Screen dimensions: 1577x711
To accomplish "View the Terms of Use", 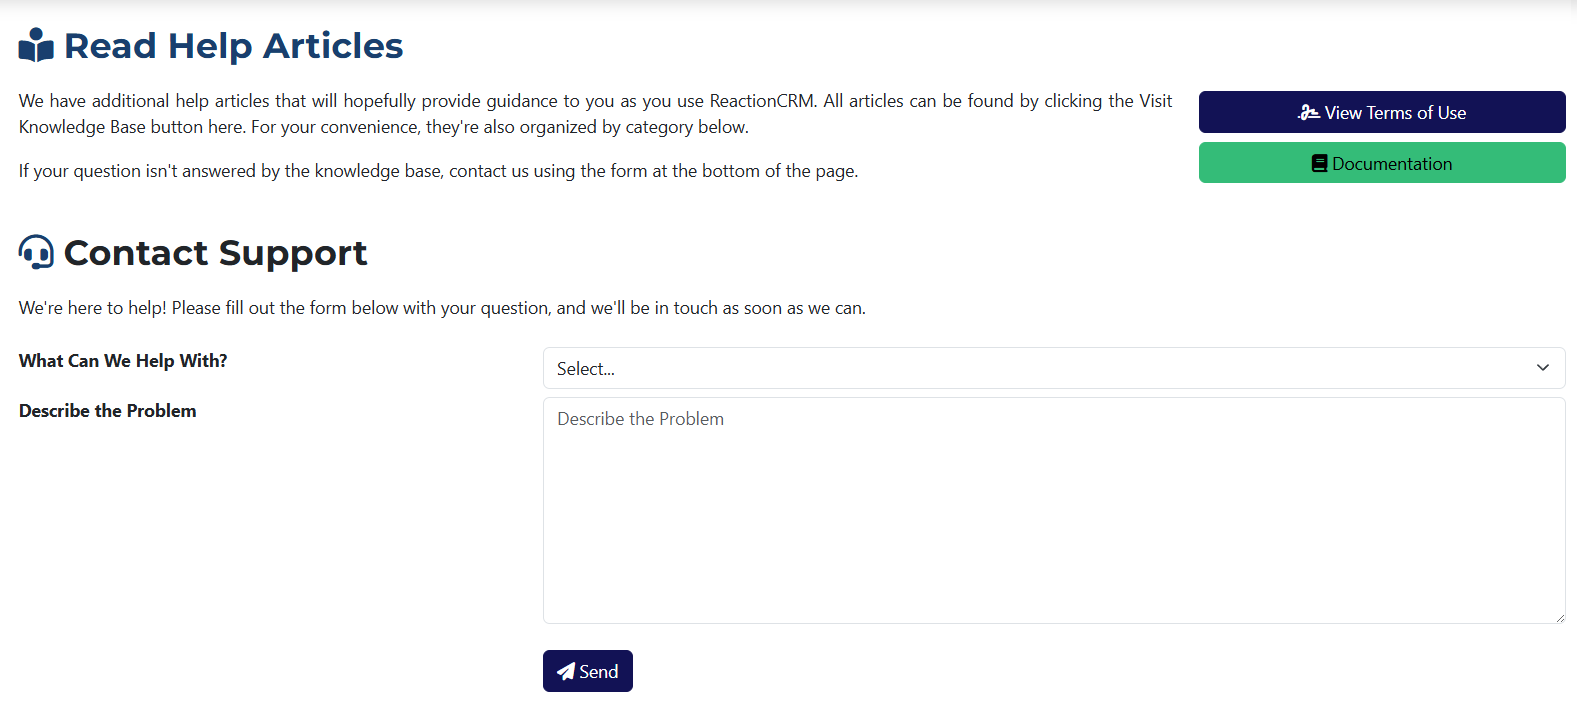I will tap(1382, 112).
